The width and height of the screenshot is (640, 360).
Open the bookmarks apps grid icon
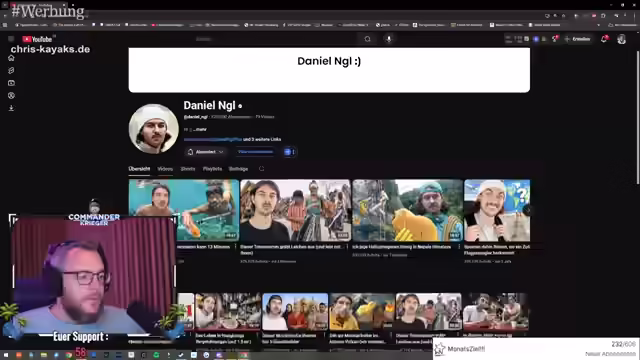[x=5, y=25]
